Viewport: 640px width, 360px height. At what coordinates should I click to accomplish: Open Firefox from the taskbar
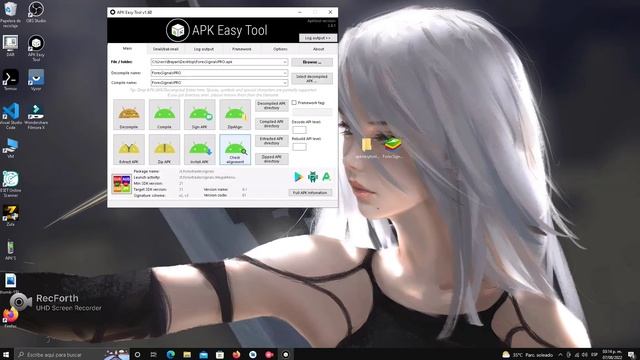236,354
